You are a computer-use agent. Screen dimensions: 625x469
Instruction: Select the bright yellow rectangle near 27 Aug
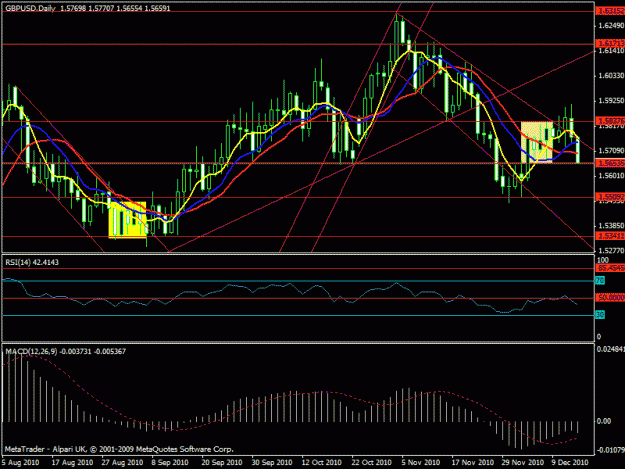(128, 220)
